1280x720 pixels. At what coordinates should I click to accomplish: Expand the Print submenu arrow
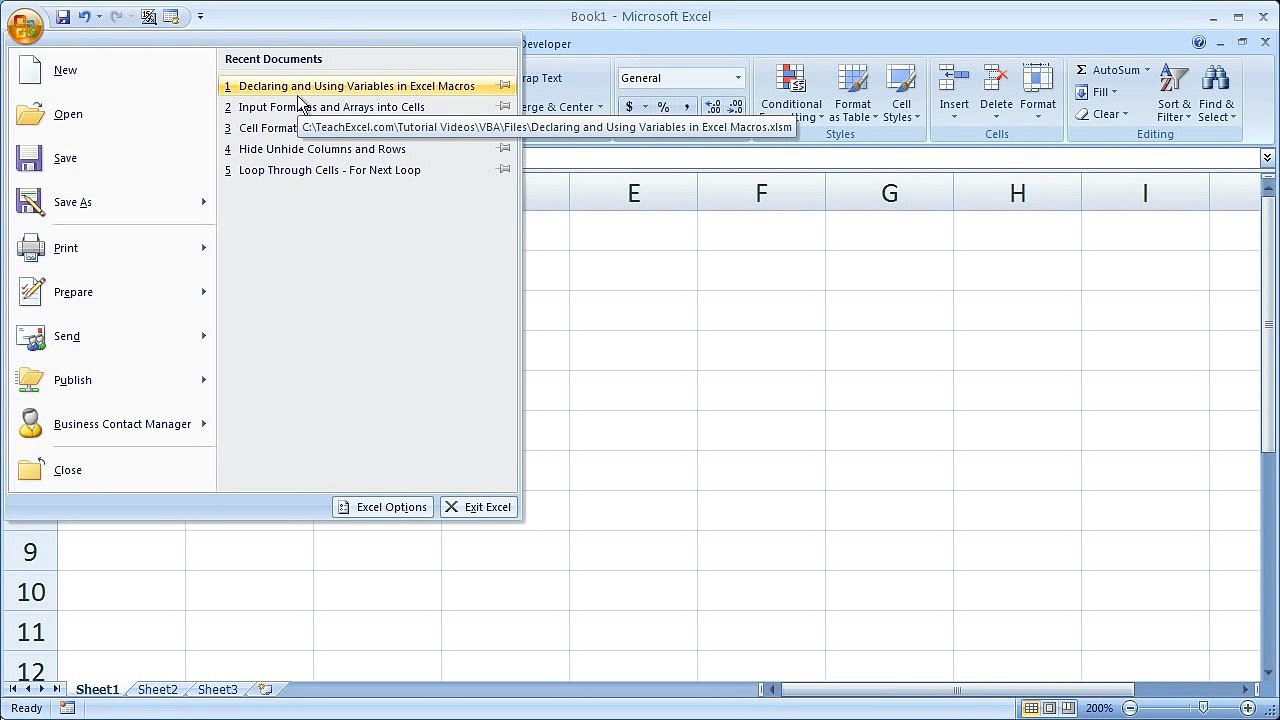(x=204, y=248)
